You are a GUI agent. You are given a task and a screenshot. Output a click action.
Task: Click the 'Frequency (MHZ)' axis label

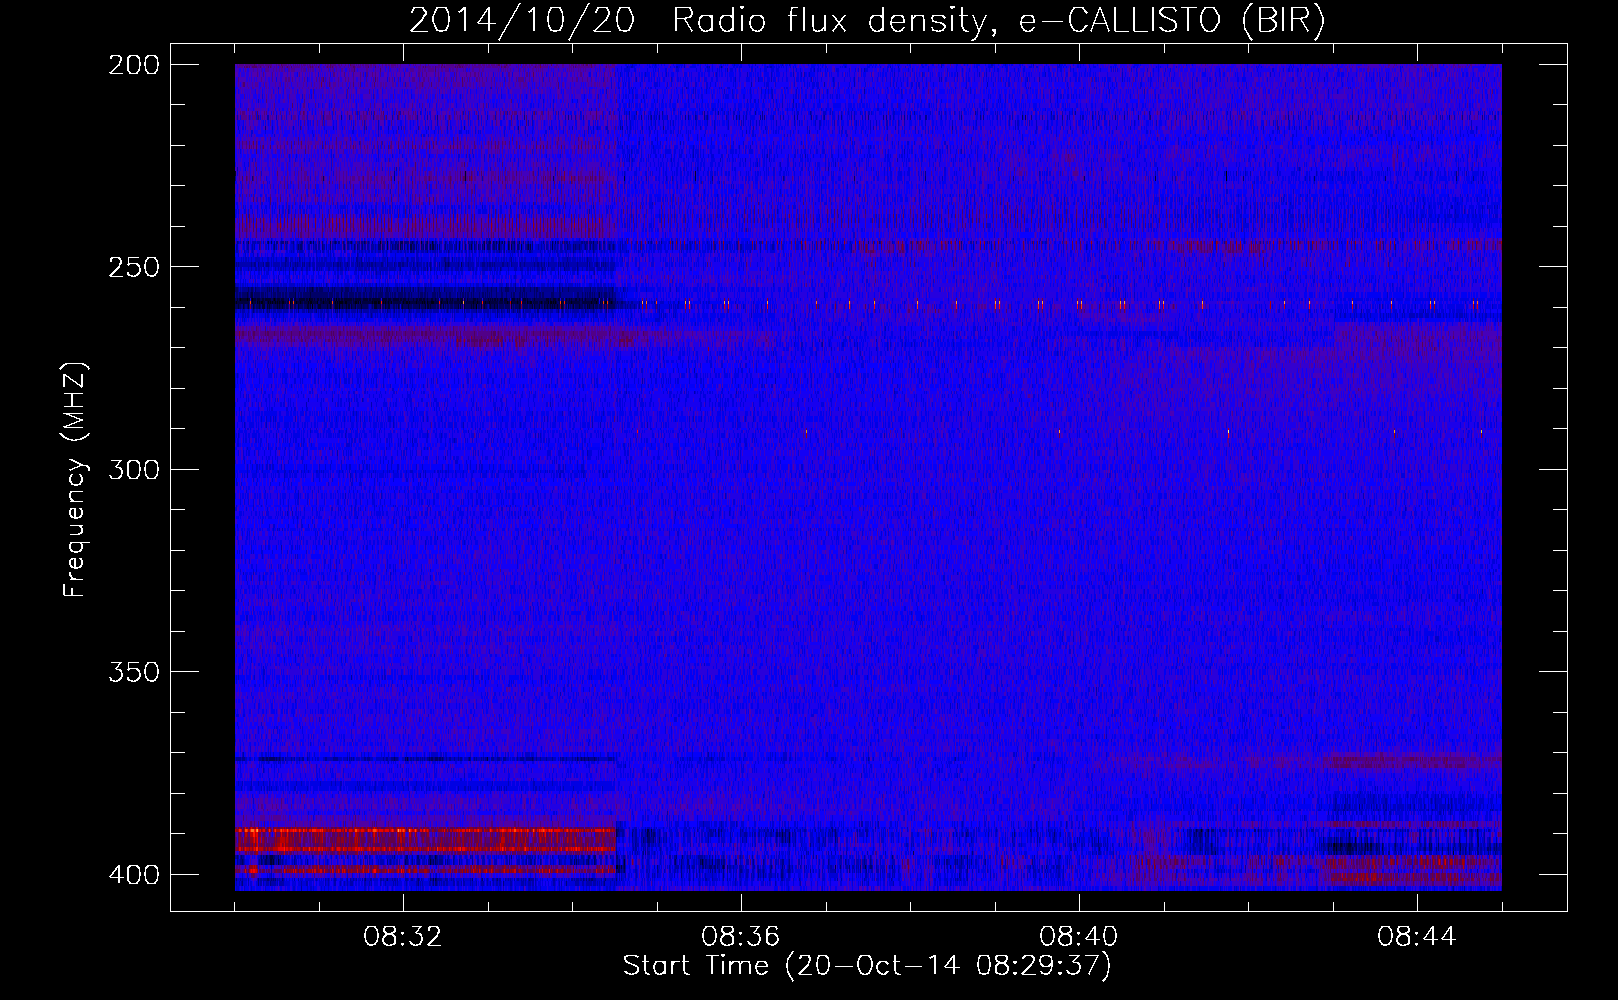(76, 479)
